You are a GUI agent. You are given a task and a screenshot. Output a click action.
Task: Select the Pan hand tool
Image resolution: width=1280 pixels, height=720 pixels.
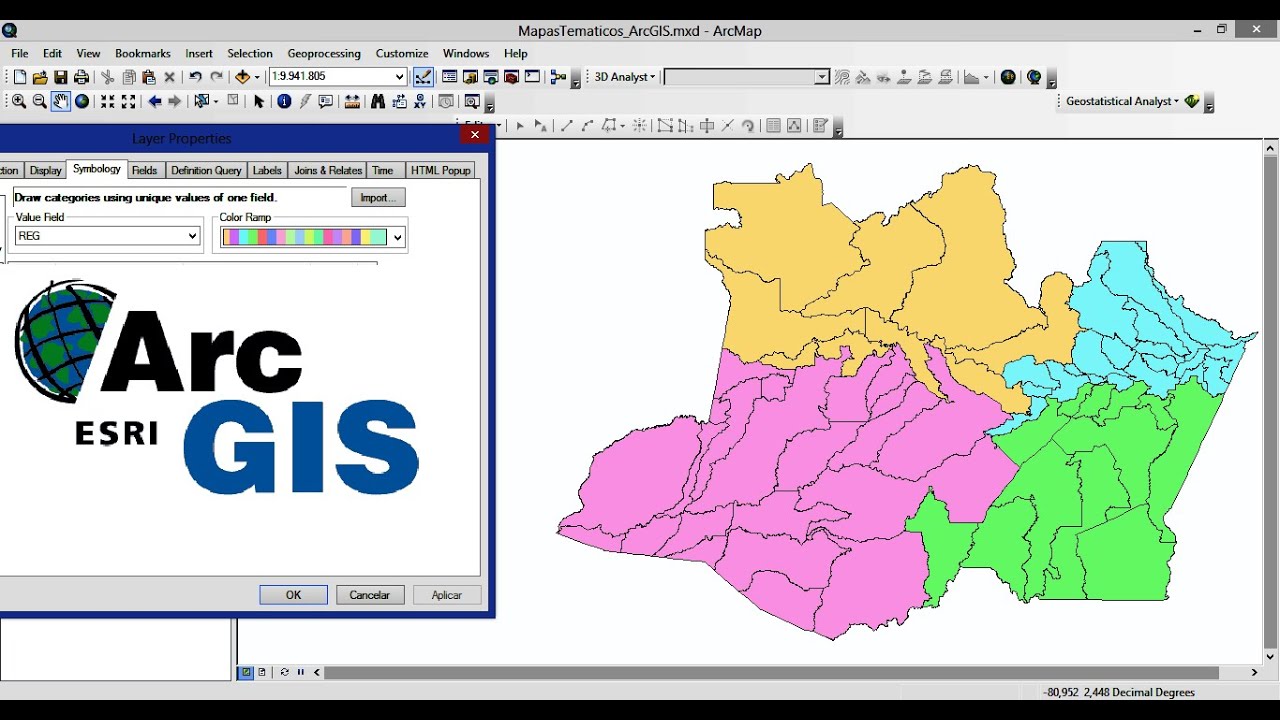[61, 101]
